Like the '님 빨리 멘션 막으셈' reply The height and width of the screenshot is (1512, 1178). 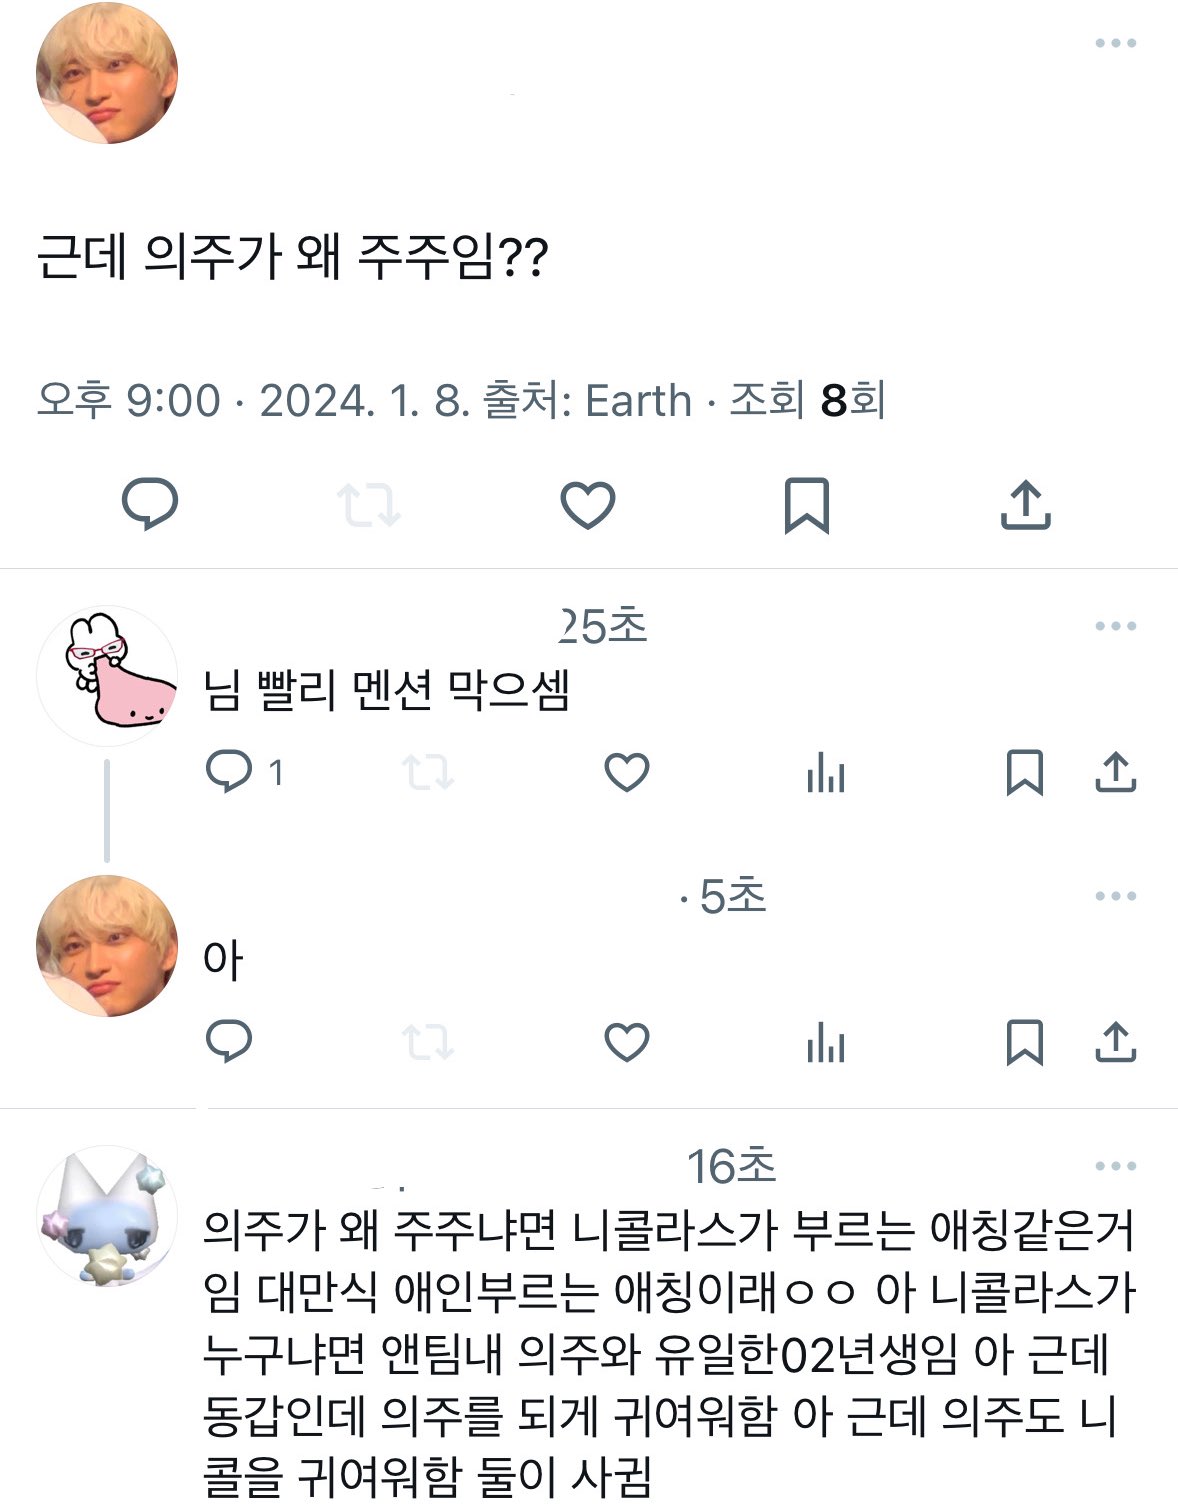(627, 773)
